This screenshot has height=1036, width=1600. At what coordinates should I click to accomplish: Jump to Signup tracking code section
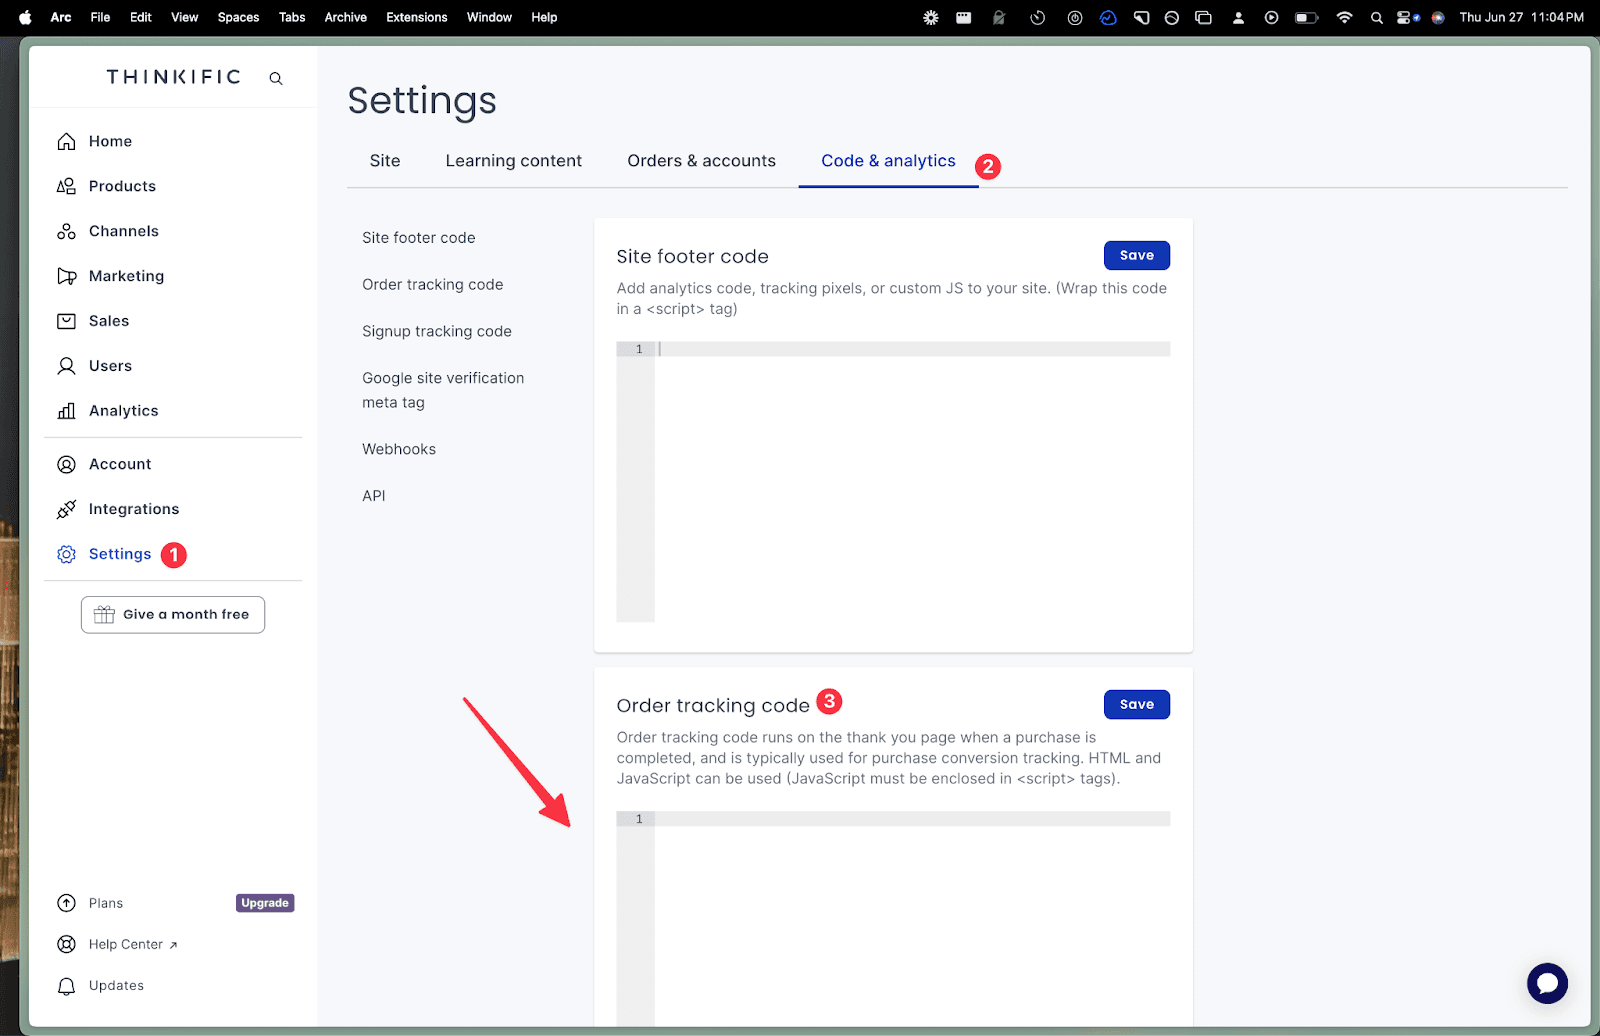pos(437,332)
